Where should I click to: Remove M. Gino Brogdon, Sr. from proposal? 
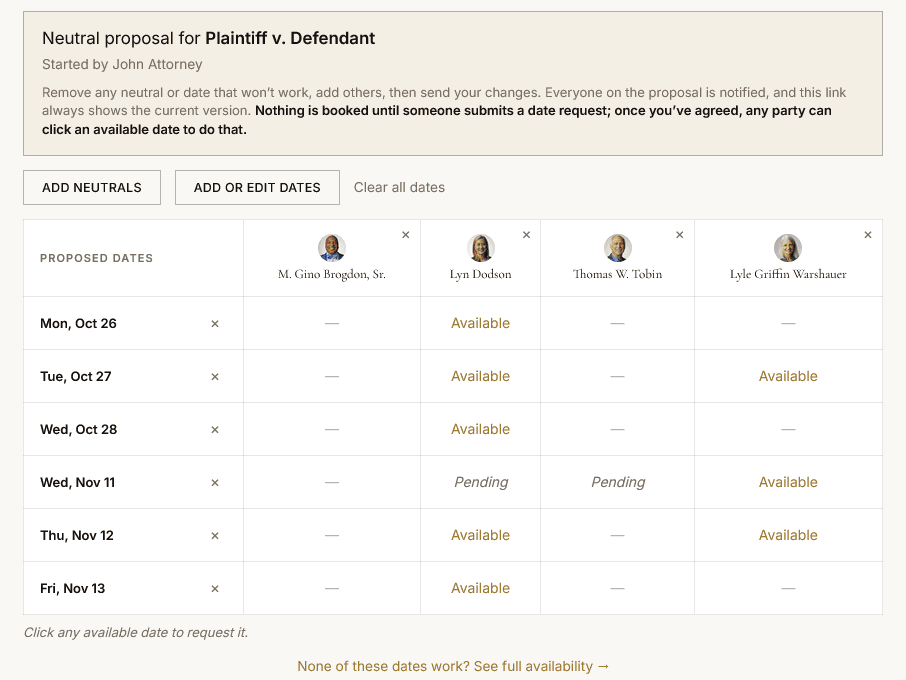pyautogui.click(x=406, y=235)
